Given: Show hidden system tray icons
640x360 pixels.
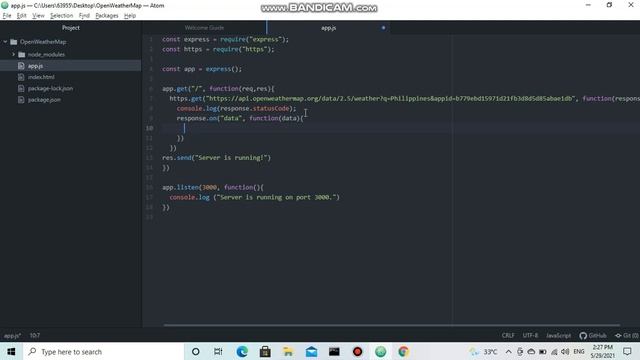Looking at the screenshot, I should (x=508, y=351).
